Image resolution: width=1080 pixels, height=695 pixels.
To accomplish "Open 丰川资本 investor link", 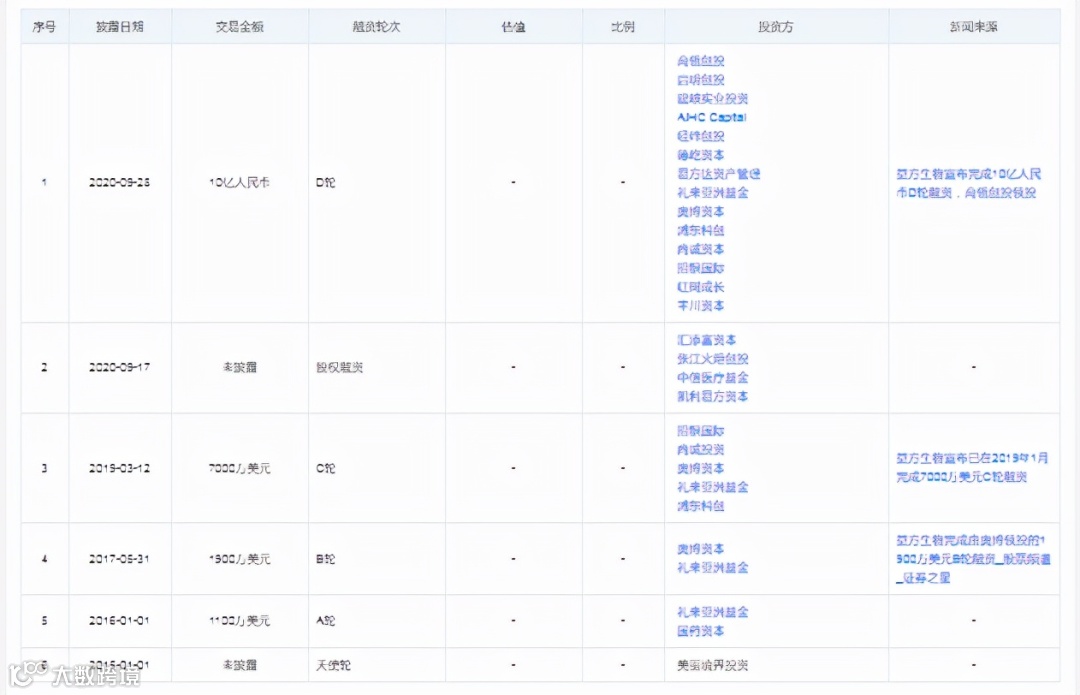I will [700, 306].
